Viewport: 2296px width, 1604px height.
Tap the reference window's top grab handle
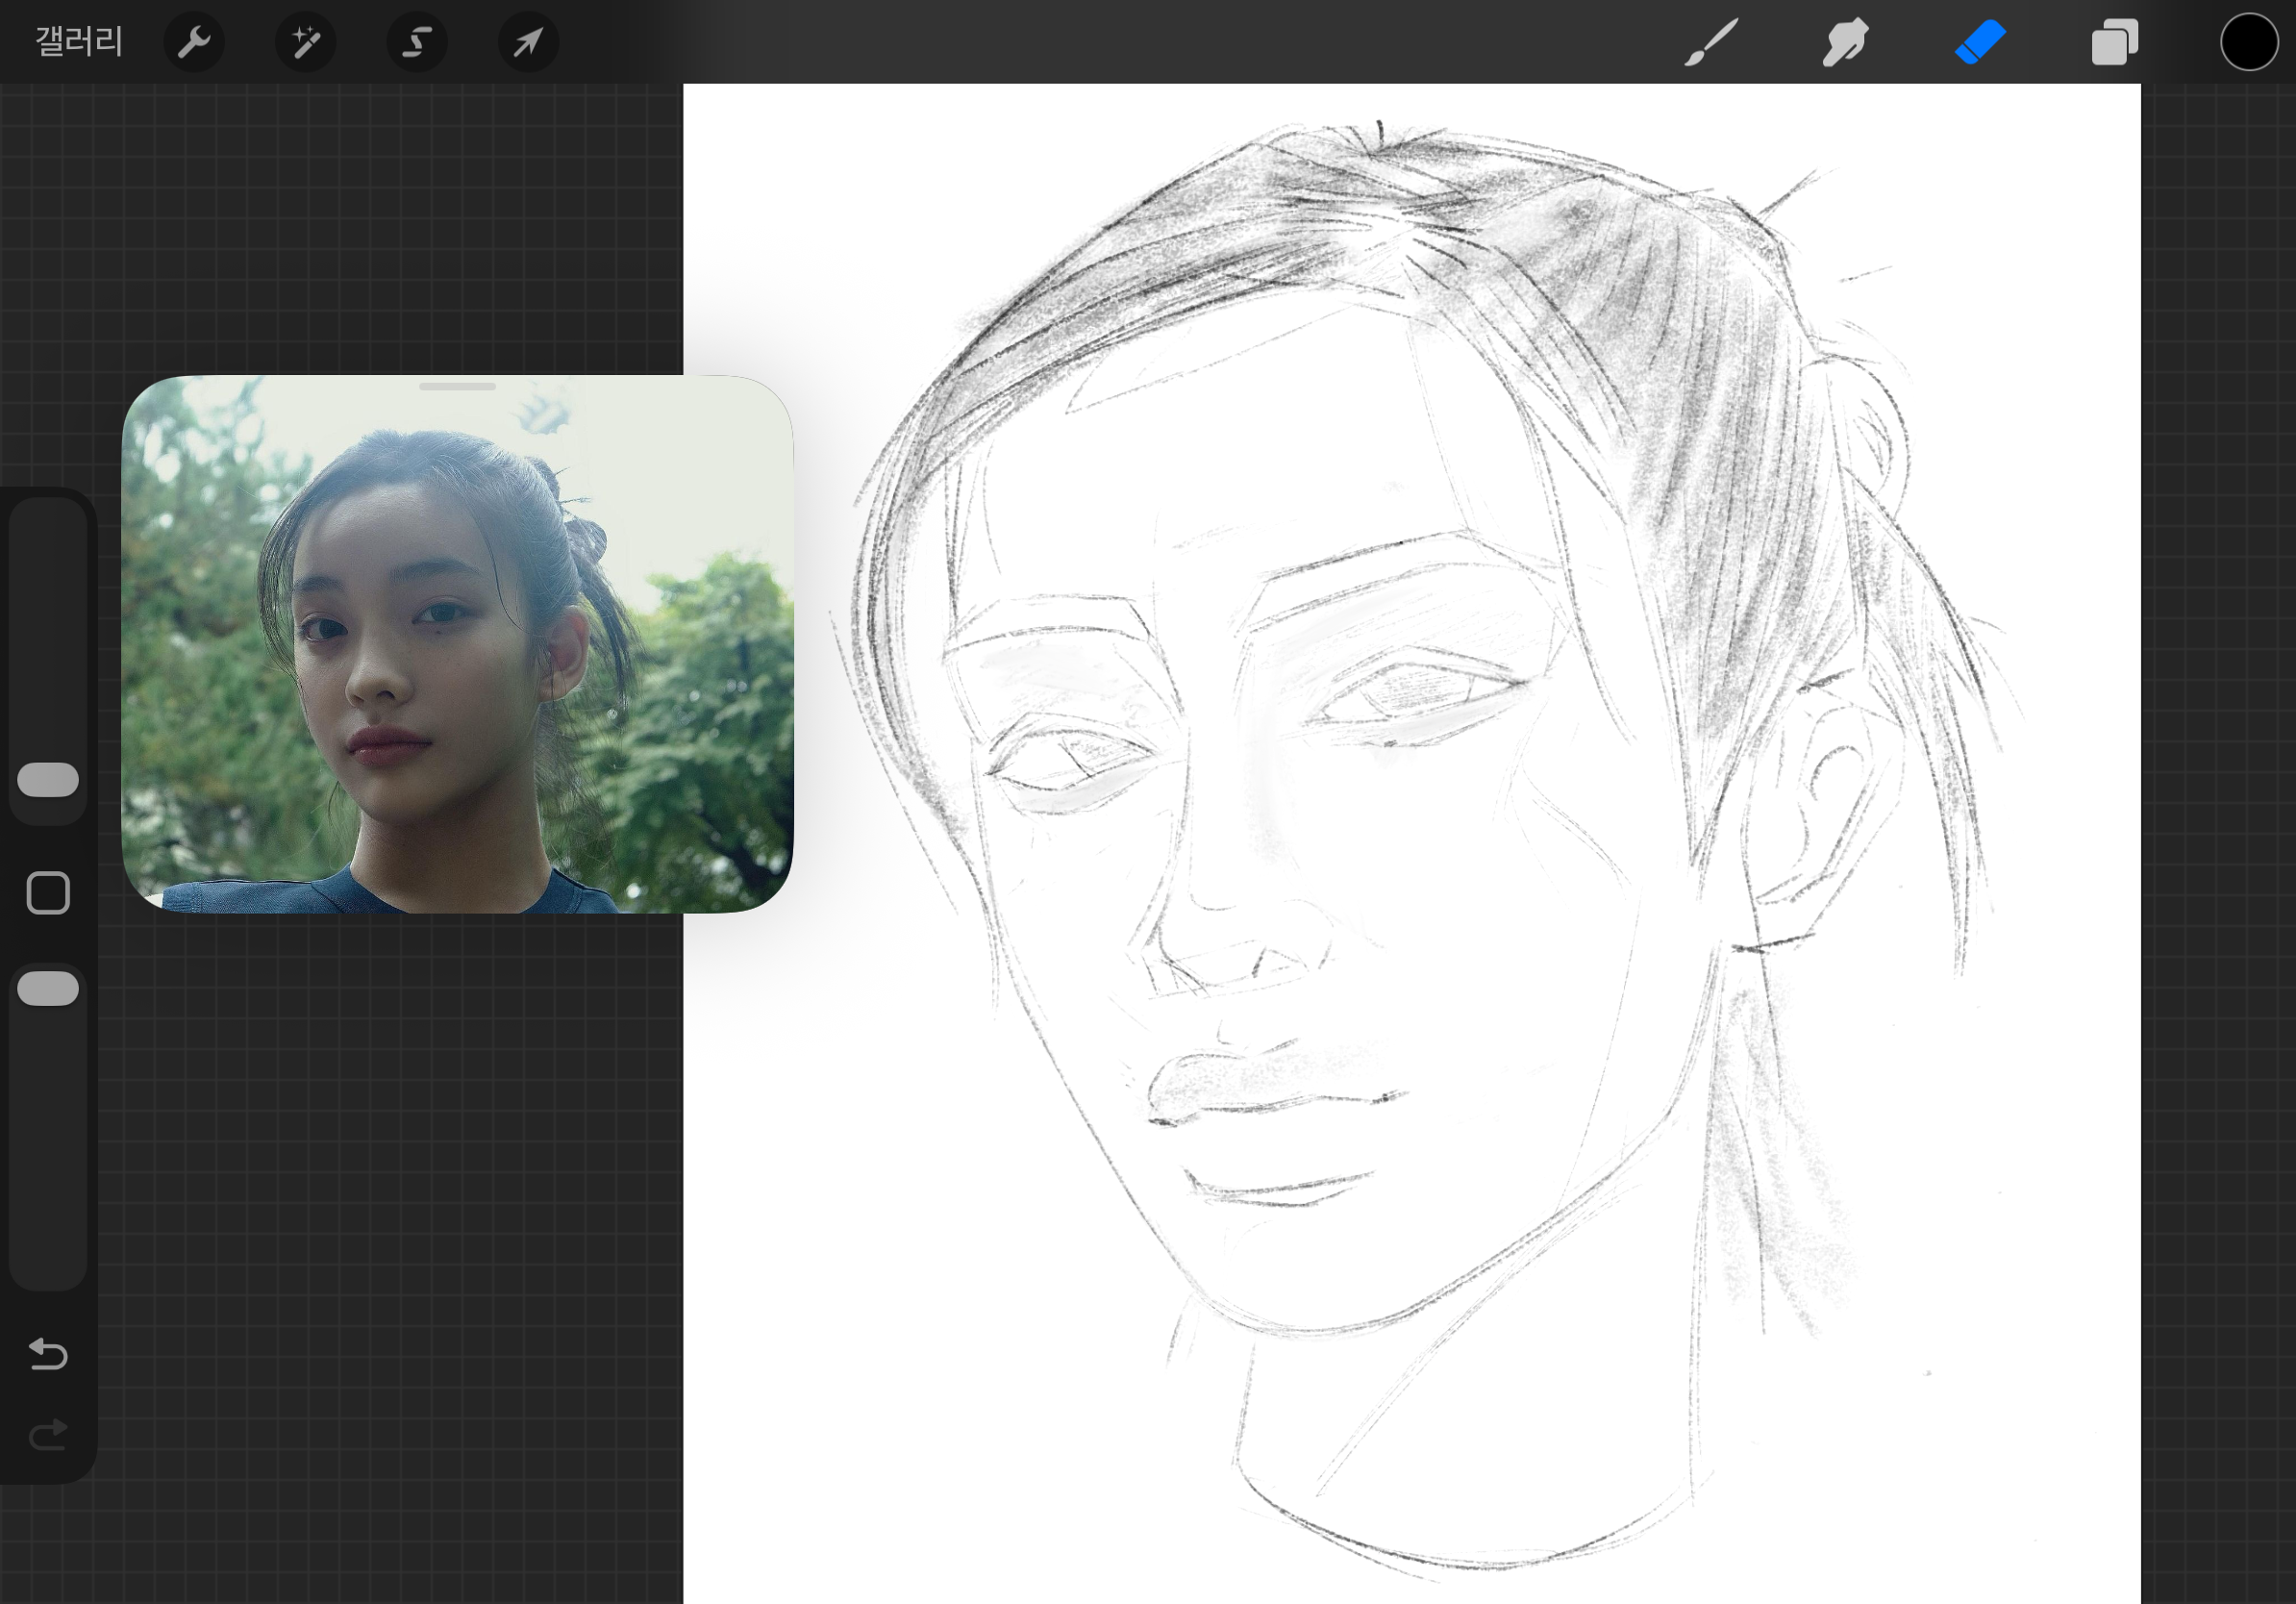tap(457, 386)
